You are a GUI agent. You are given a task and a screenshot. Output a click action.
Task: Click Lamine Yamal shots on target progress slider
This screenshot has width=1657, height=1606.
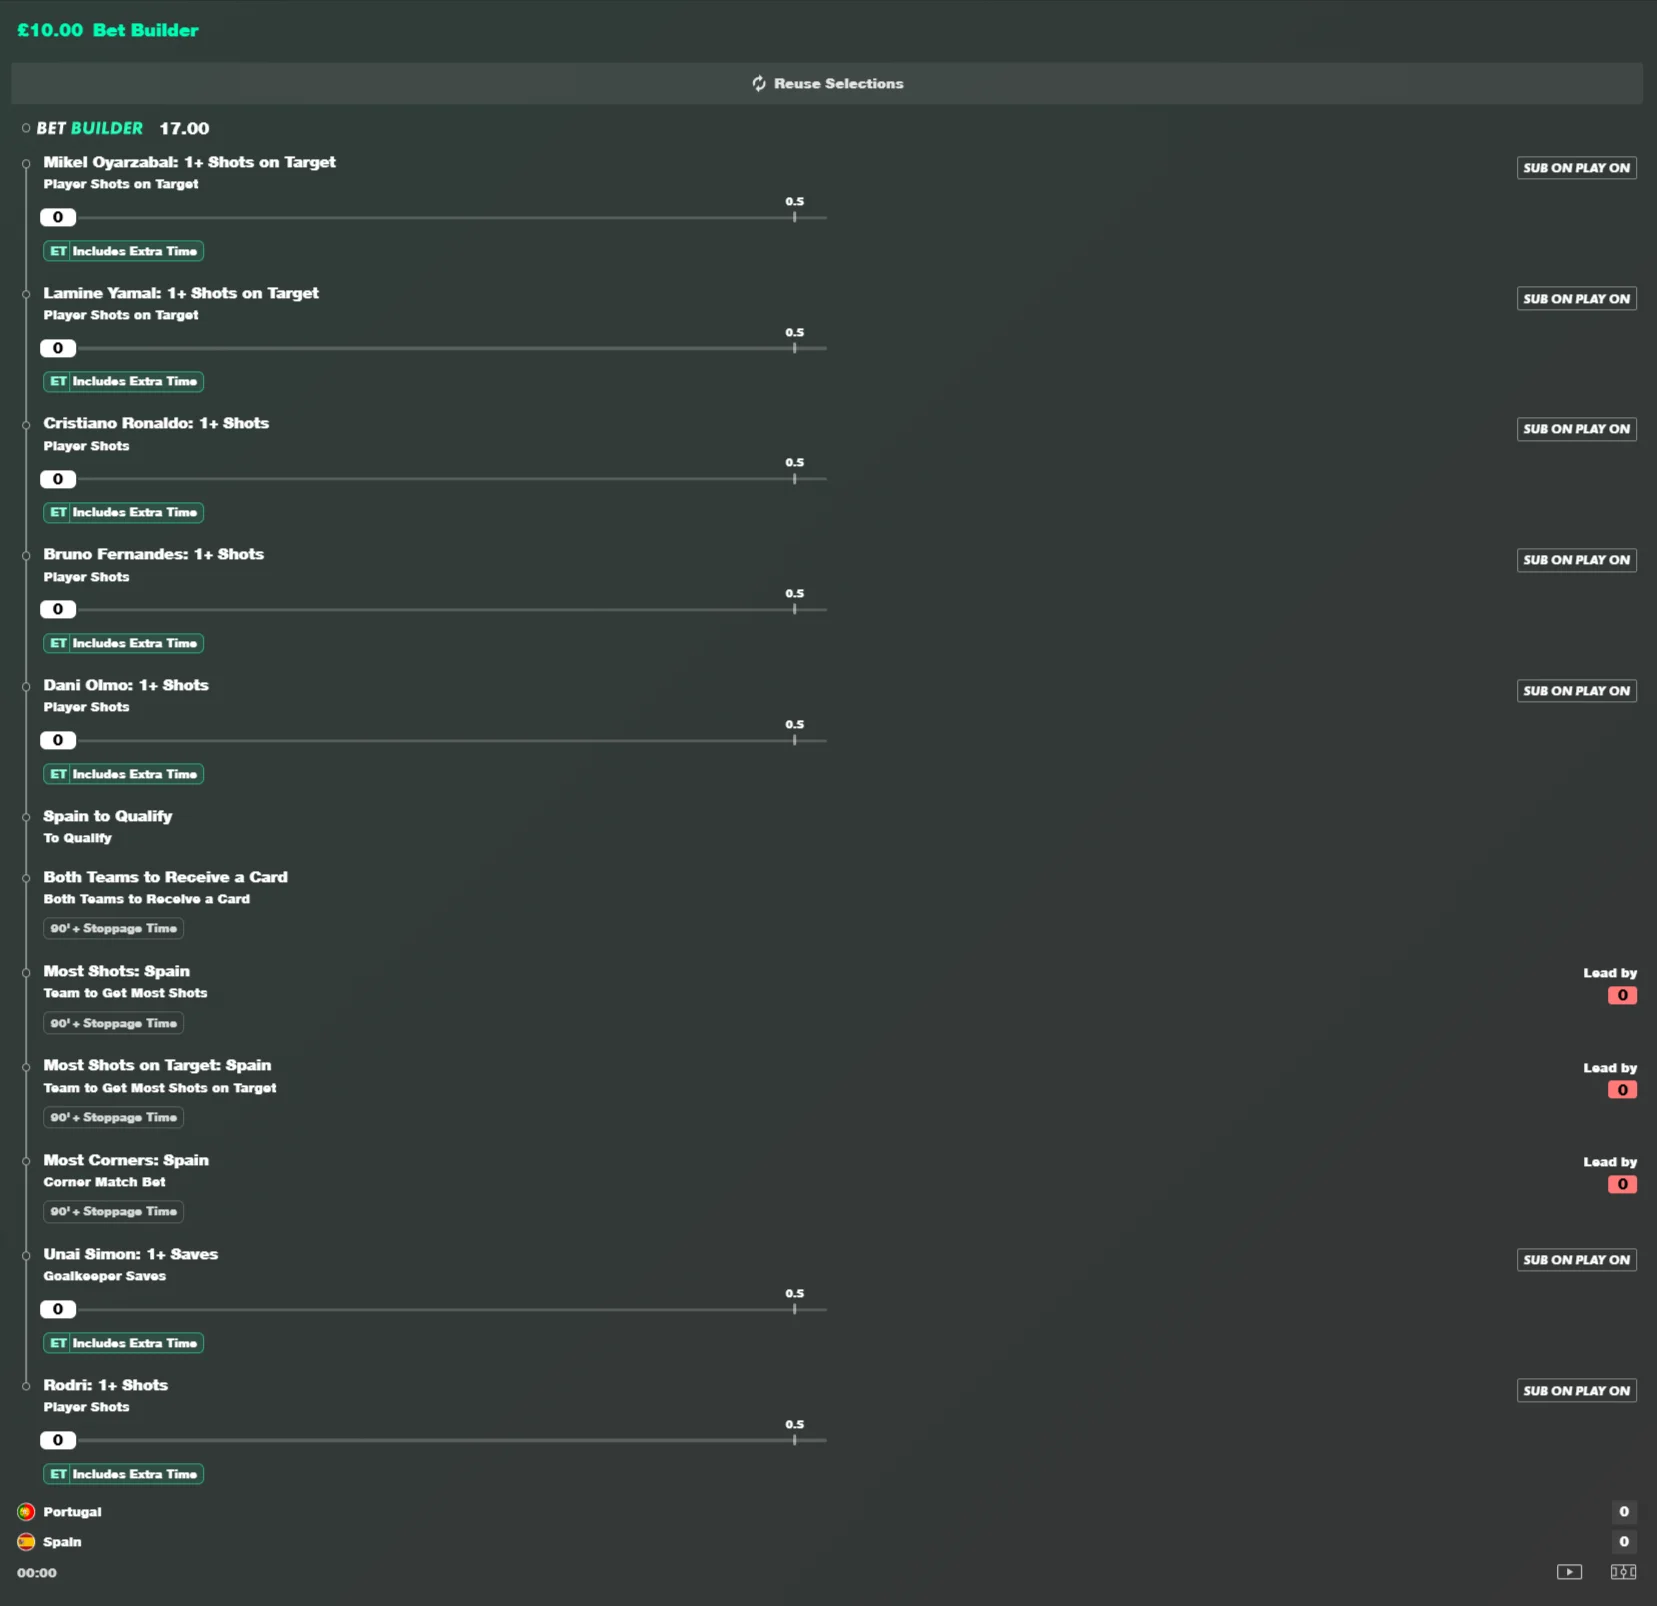pos(433,348)
